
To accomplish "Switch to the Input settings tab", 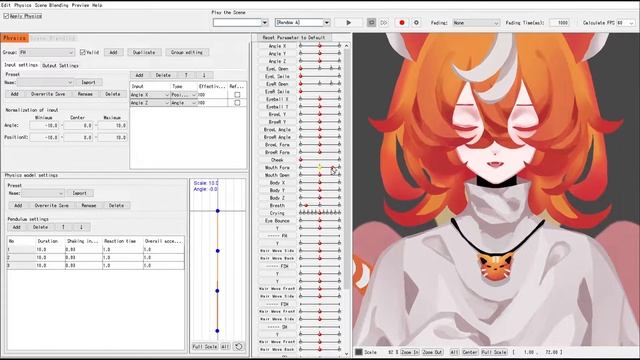I will click(21, 65).
